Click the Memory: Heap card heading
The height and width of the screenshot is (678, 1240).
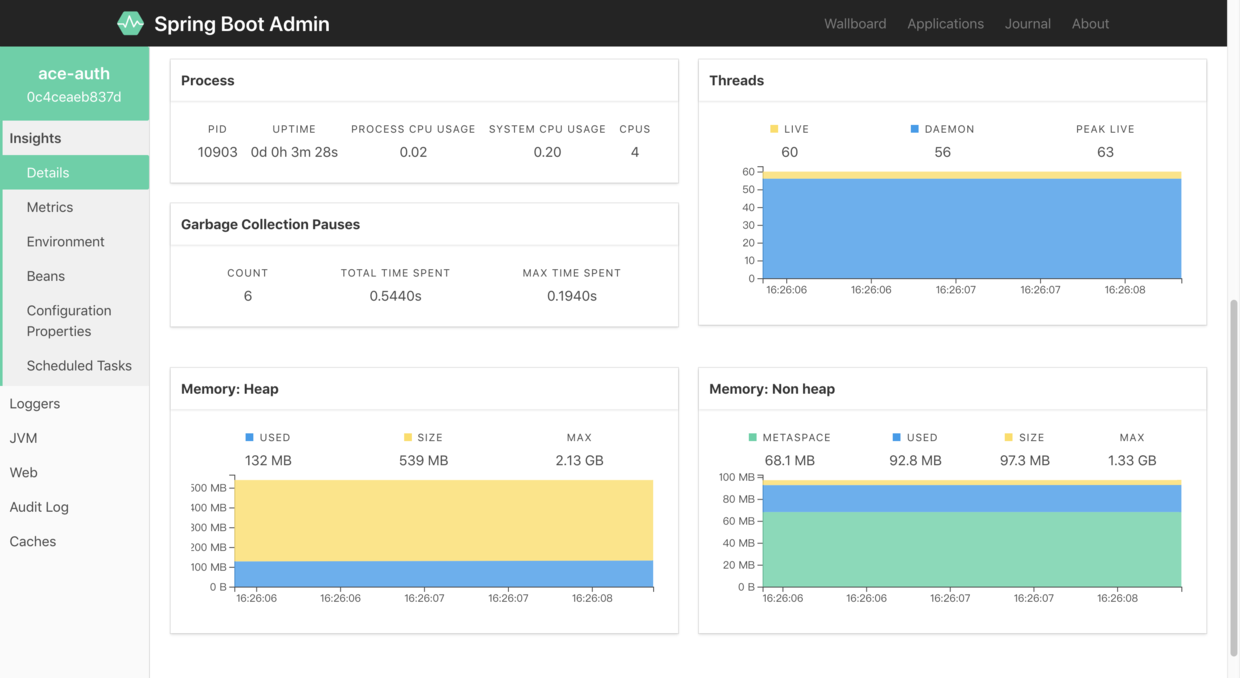pos(230,388)
